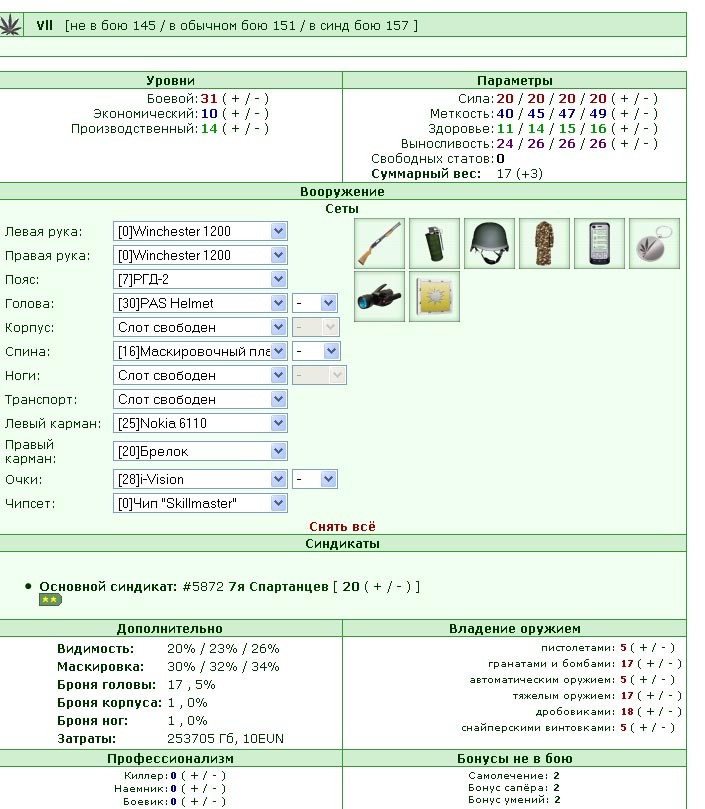Decrease Боевой level with minus
Image resolution: width=705 pixels, height=809 pixels.
pos(257,99)
